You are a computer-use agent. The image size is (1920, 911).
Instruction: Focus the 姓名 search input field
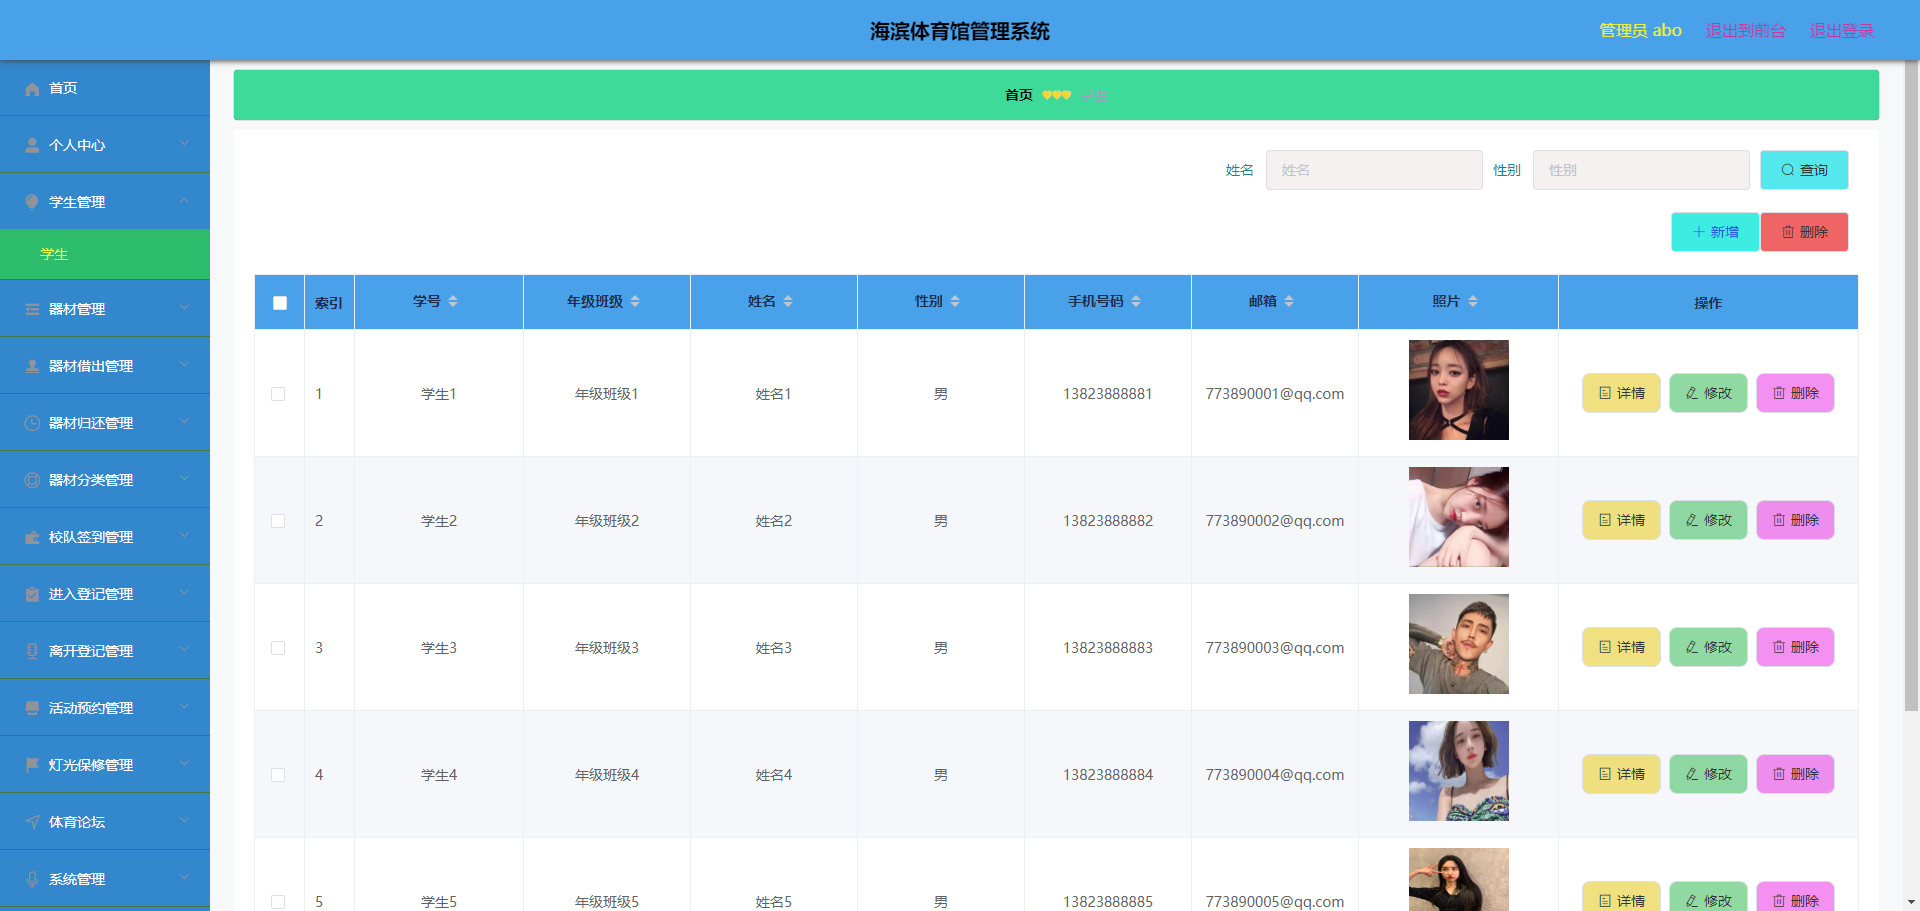tap(1374, 170)
